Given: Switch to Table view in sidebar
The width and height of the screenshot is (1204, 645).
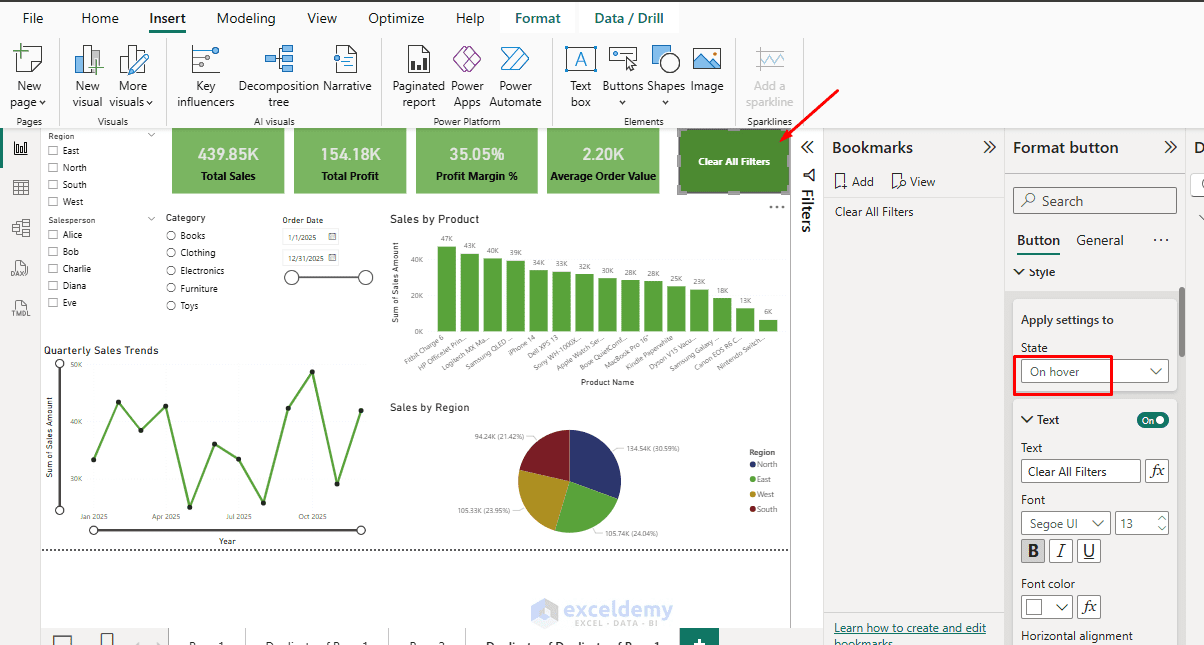Looking at the screenshot, I should (x=20, y=188).
